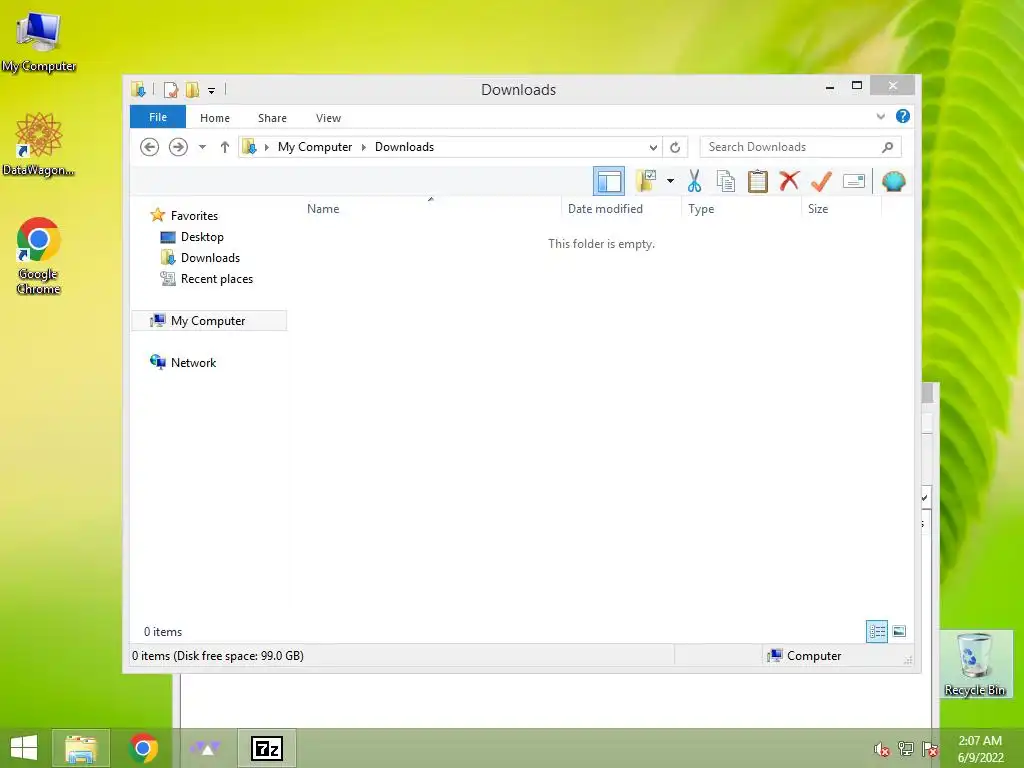Click the taskbar clock showing 2:07 AM
Image resolution: width=1024 pixels, height=768 pixels.
click(x=980, y=749)
